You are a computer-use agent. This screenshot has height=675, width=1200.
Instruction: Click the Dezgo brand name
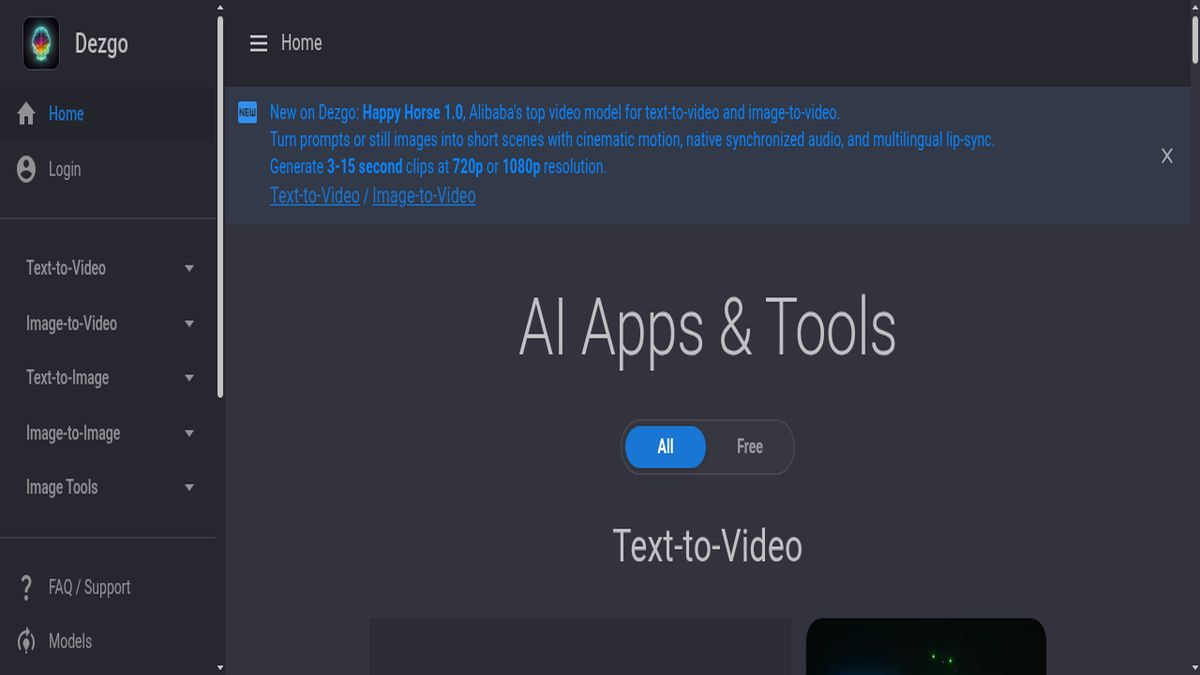pos(101,44)
